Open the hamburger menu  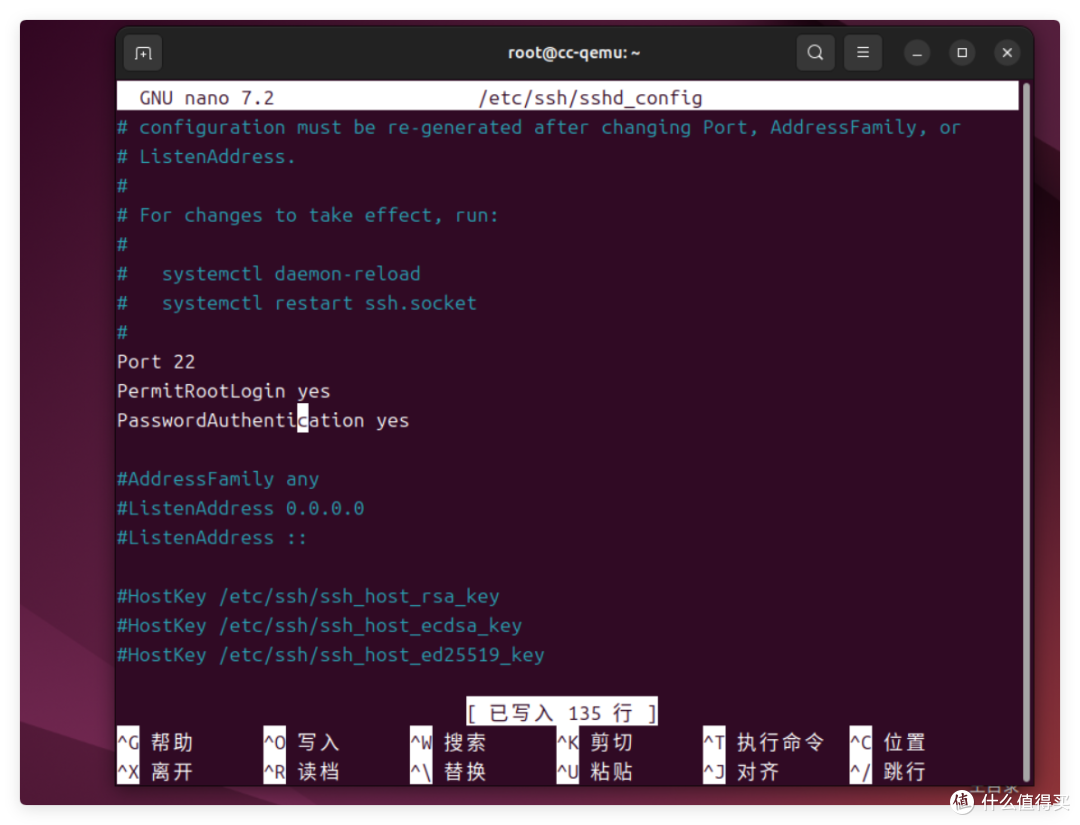click(x=863, y=53)
